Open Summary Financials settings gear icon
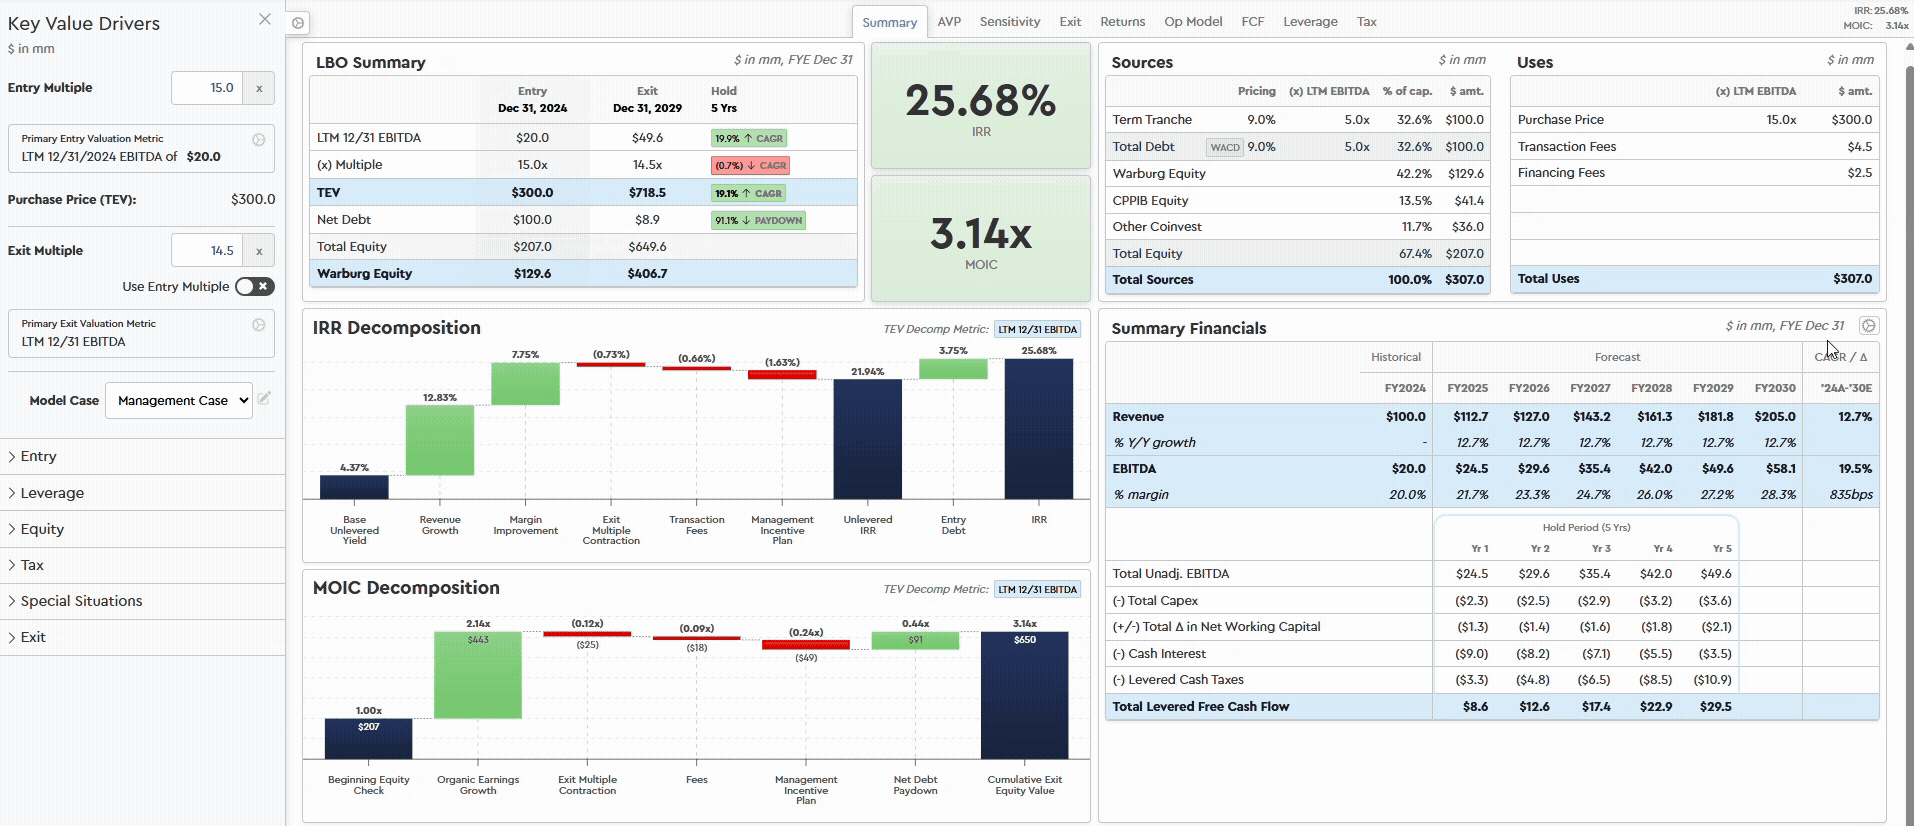This screenshot has width=1914, height=826. (1868, 326)
